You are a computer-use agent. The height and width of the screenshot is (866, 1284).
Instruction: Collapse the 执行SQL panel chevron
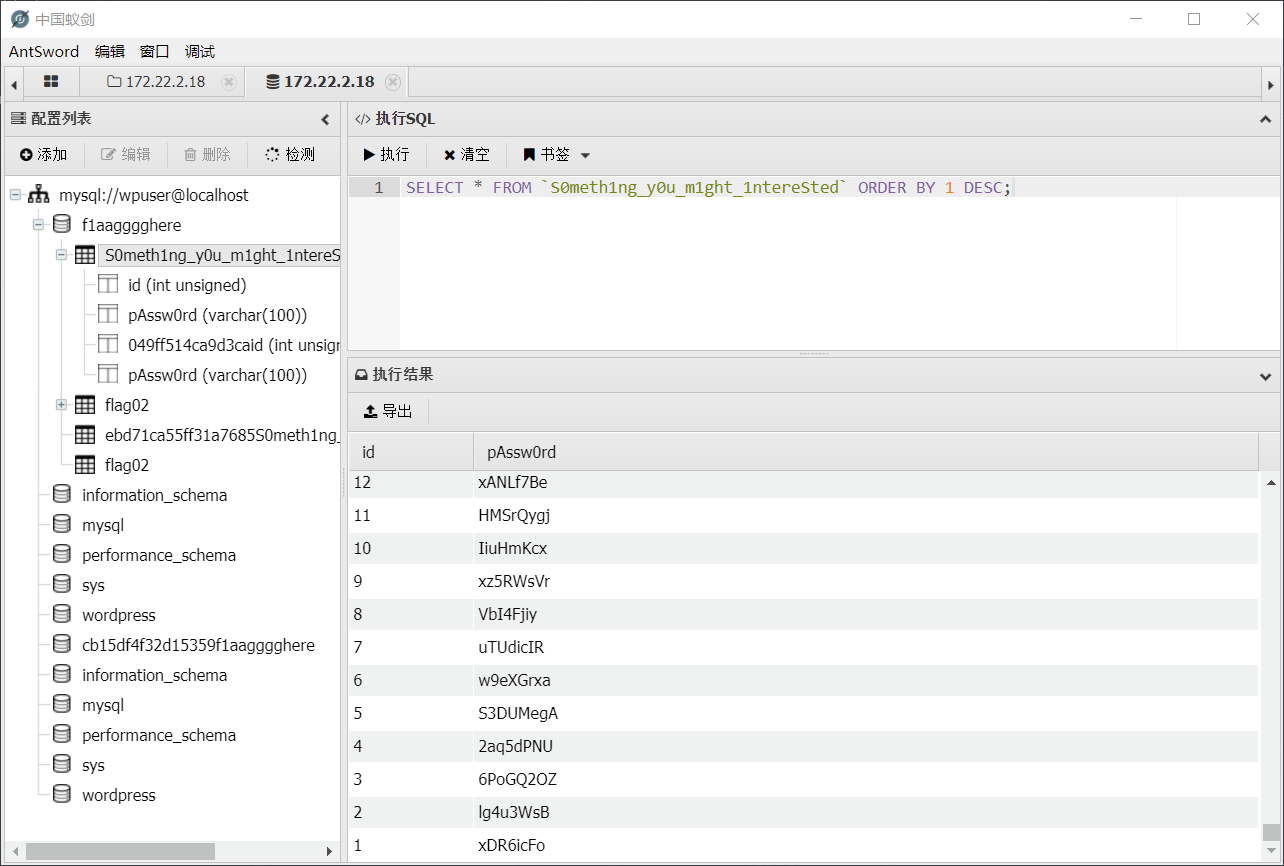(x=1265, y=119)
